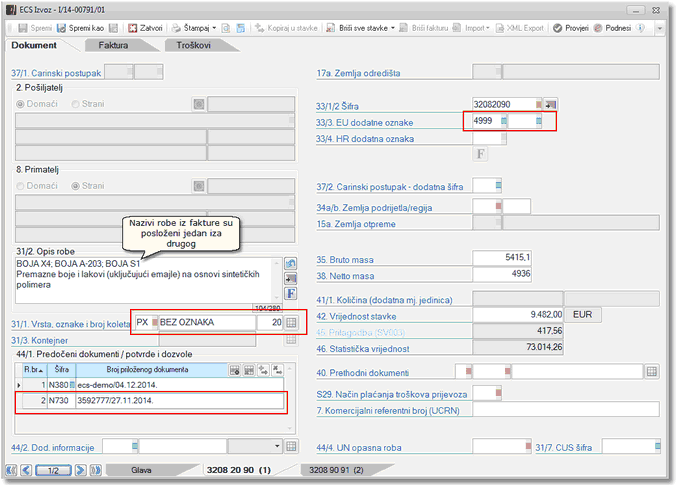The image size is (678, 488).
Task: Click tariff lookup icon next to Šifra
Action: [550, 104]
